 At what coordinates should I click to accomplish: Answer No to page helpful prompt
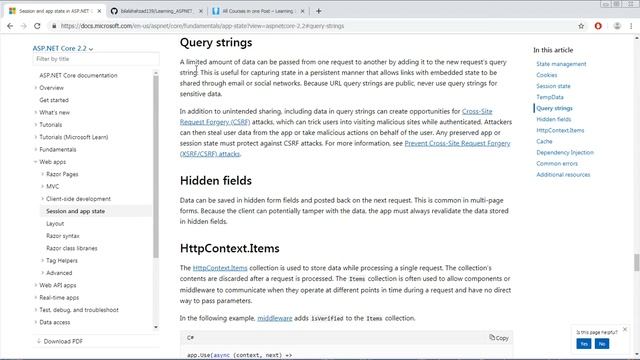pos(602,344)
